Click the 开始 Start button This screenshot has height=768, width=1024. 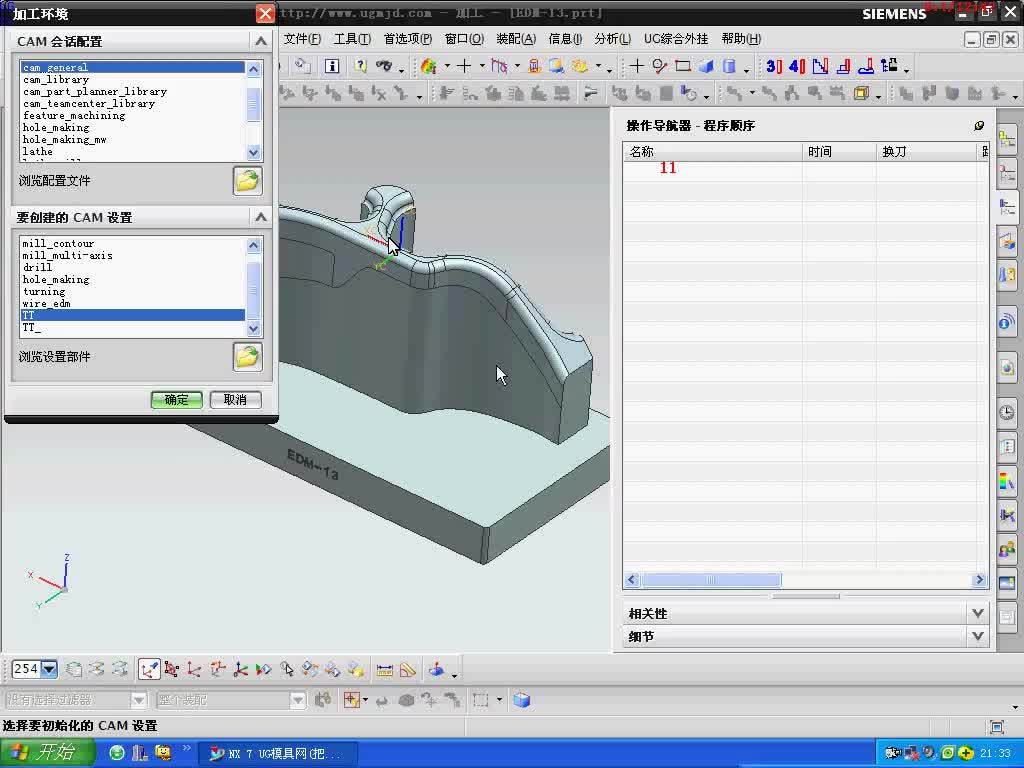(47, 753)
